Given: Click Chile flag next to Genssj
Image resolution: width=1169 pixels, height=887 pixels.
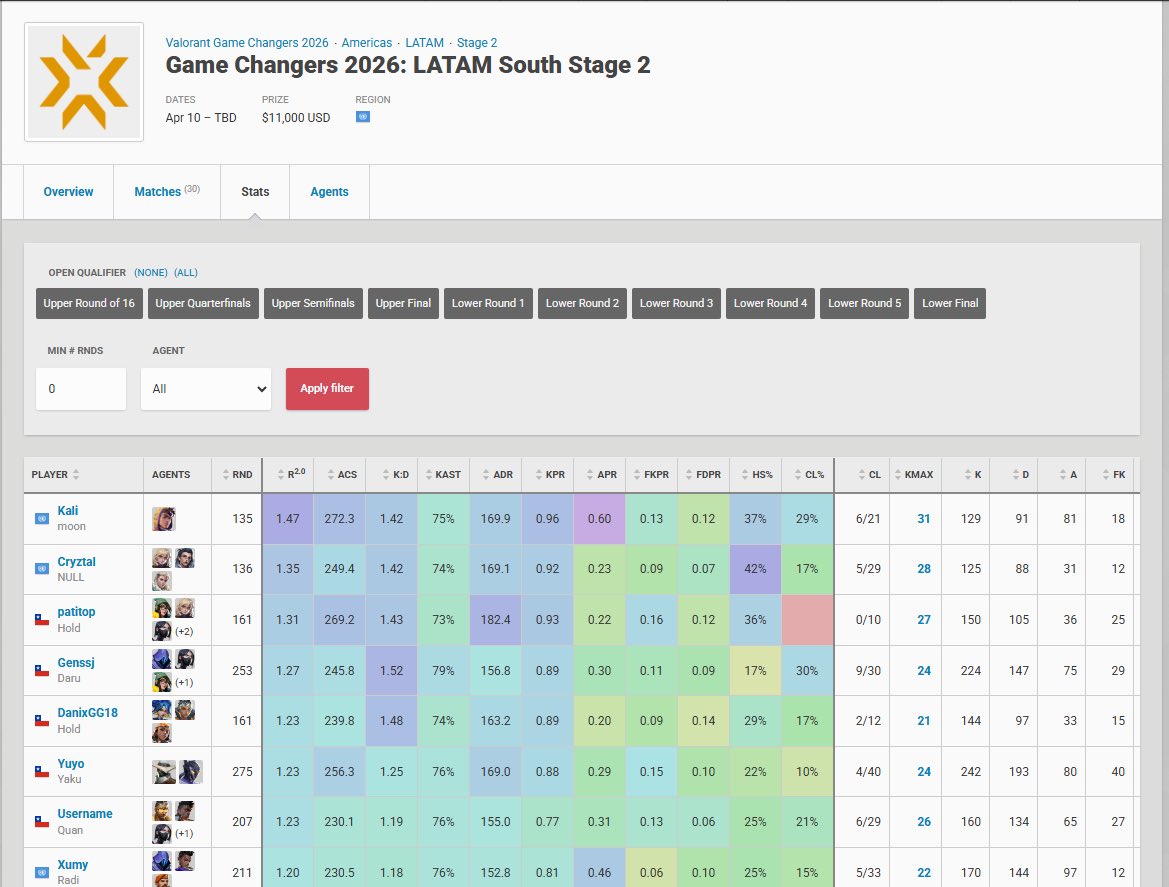Looking at the screenshot, I should 42,670.
